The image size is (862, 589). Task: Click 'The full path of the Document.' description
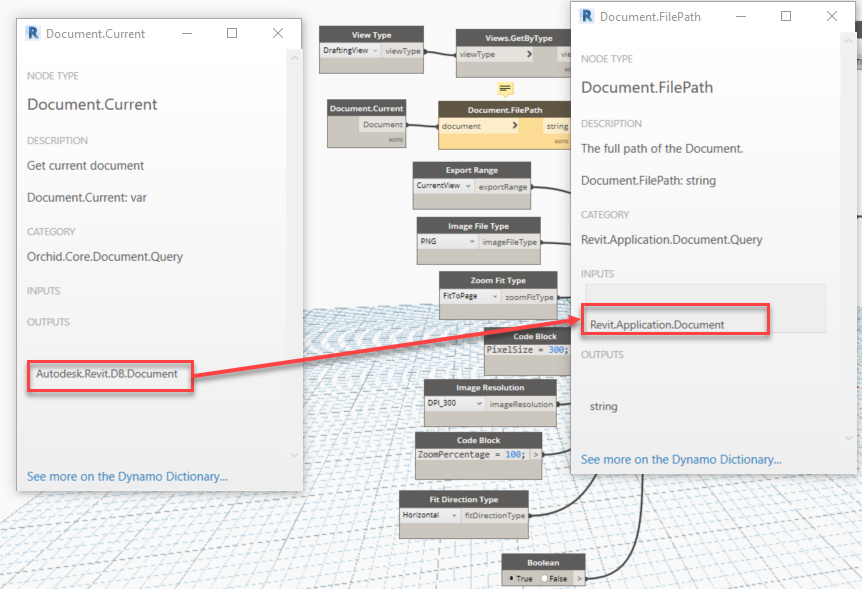pos(662,148)
